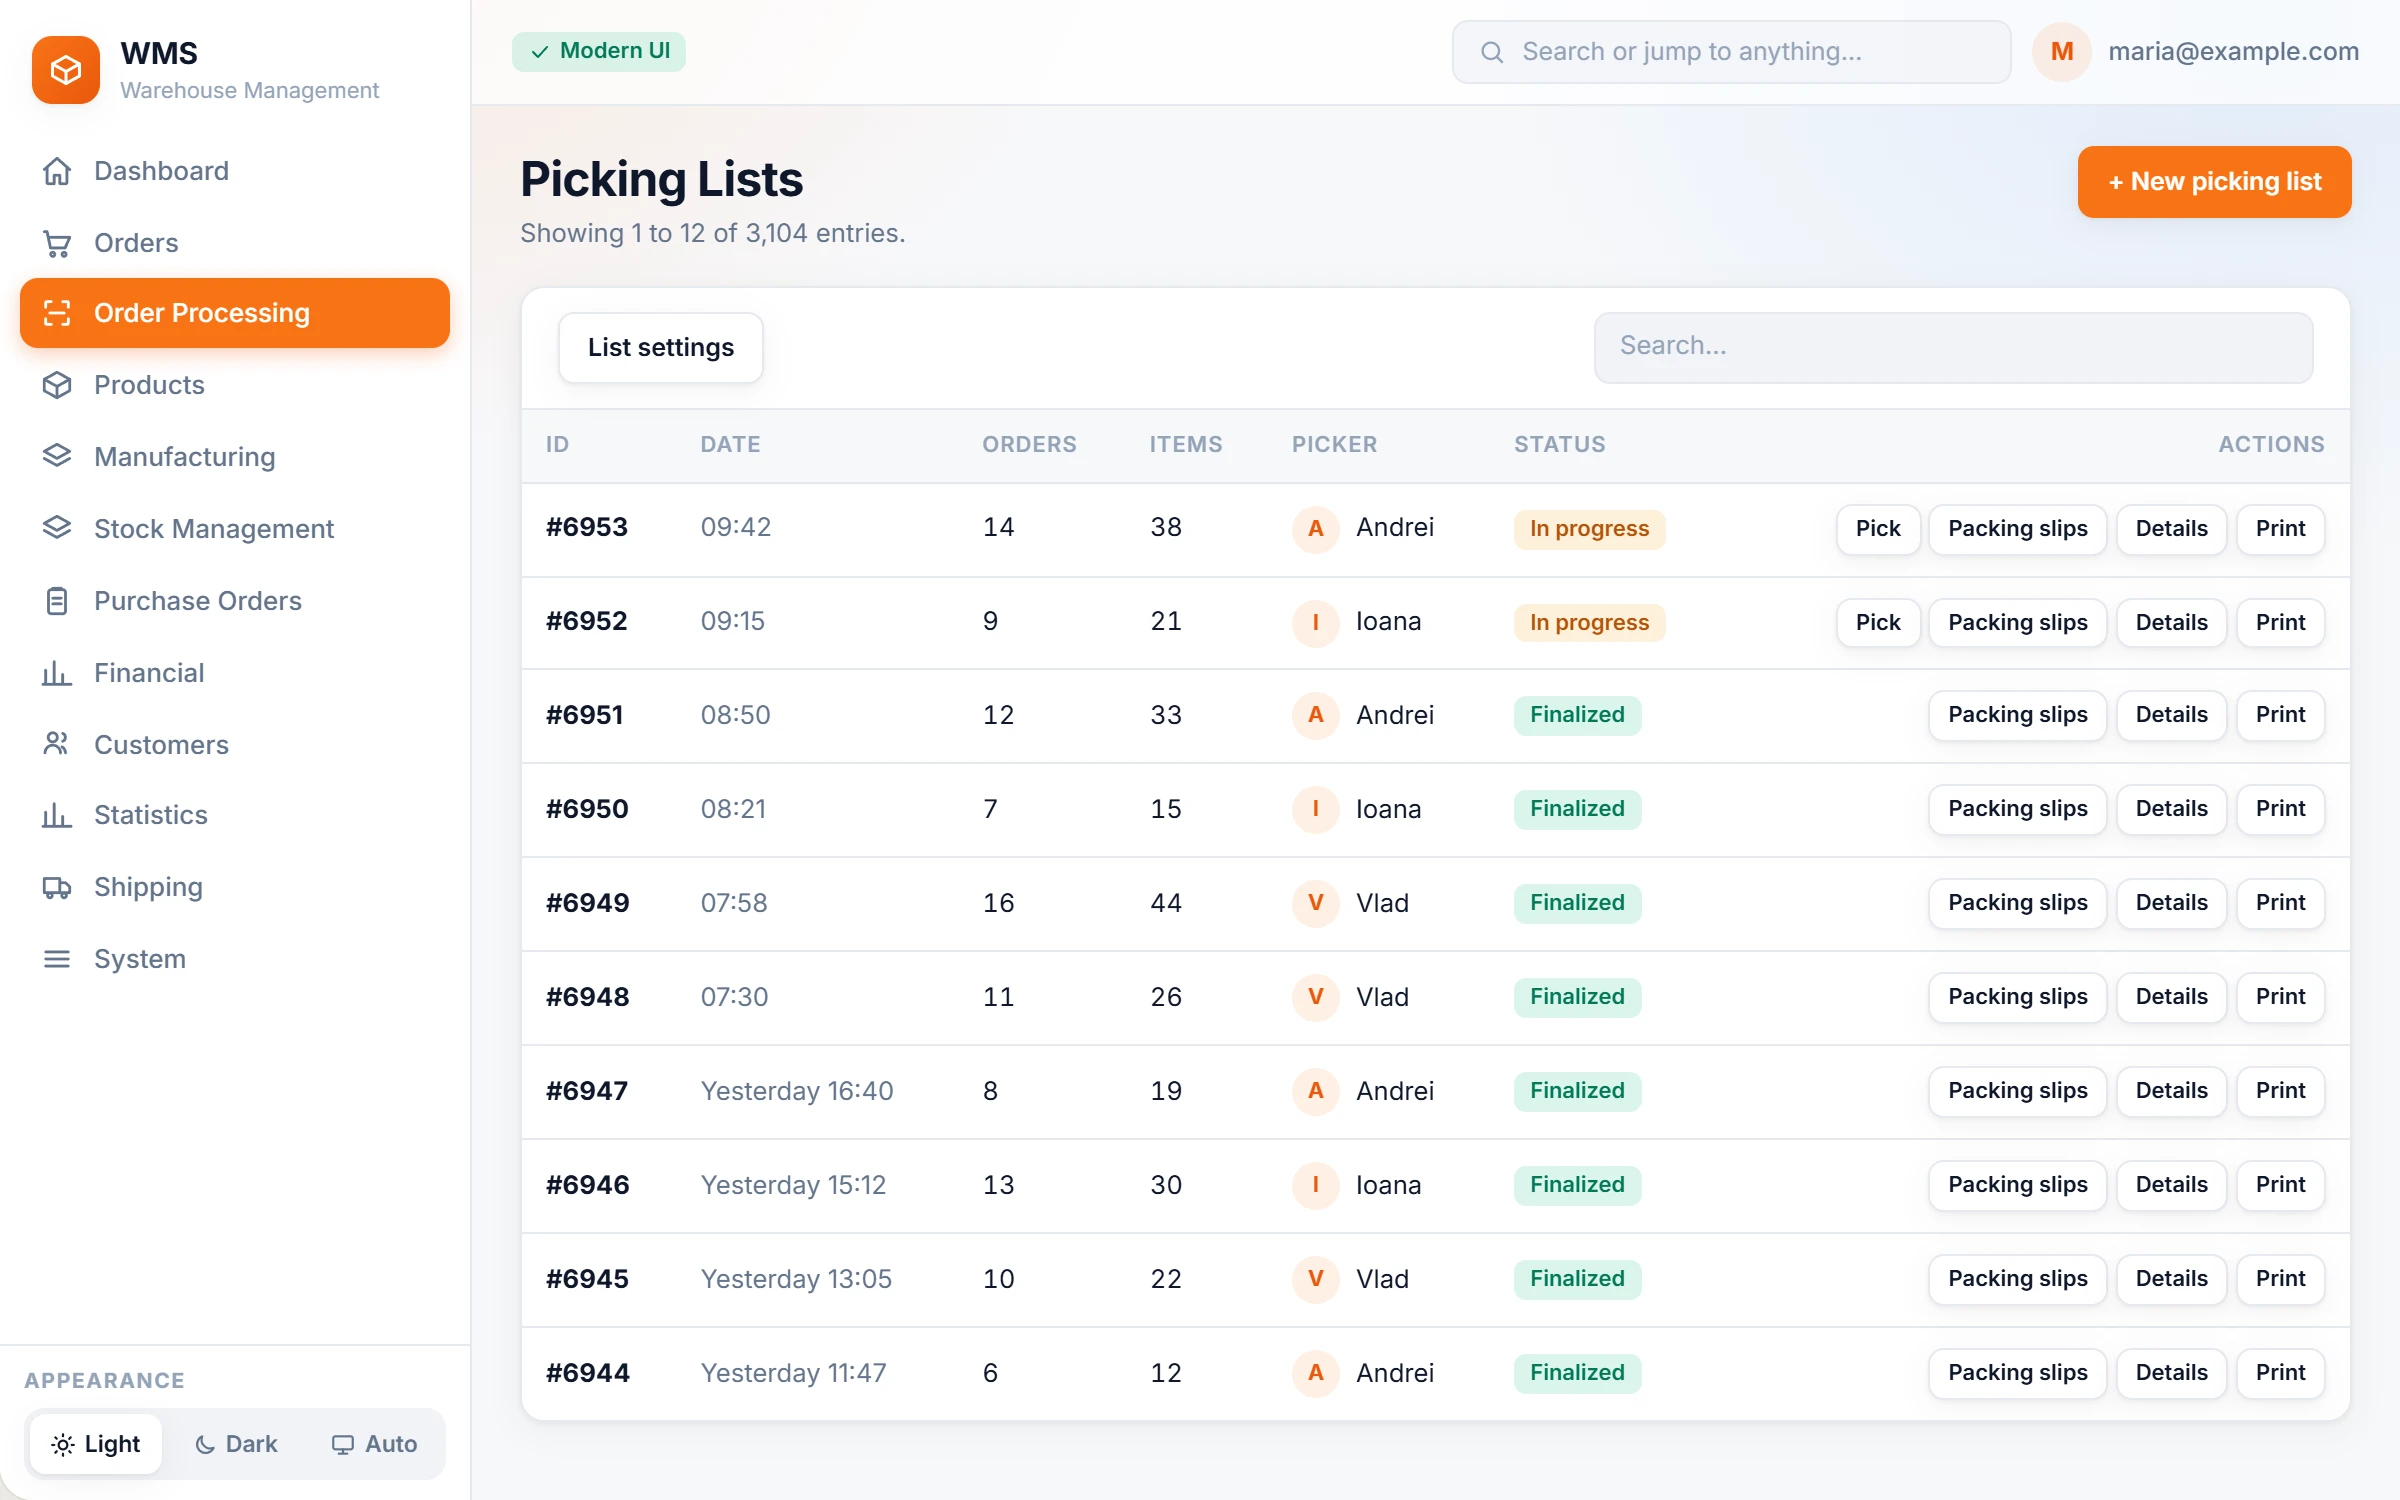
Task: Click the Finalized status of #6949
Action: tap(1577, 903)
